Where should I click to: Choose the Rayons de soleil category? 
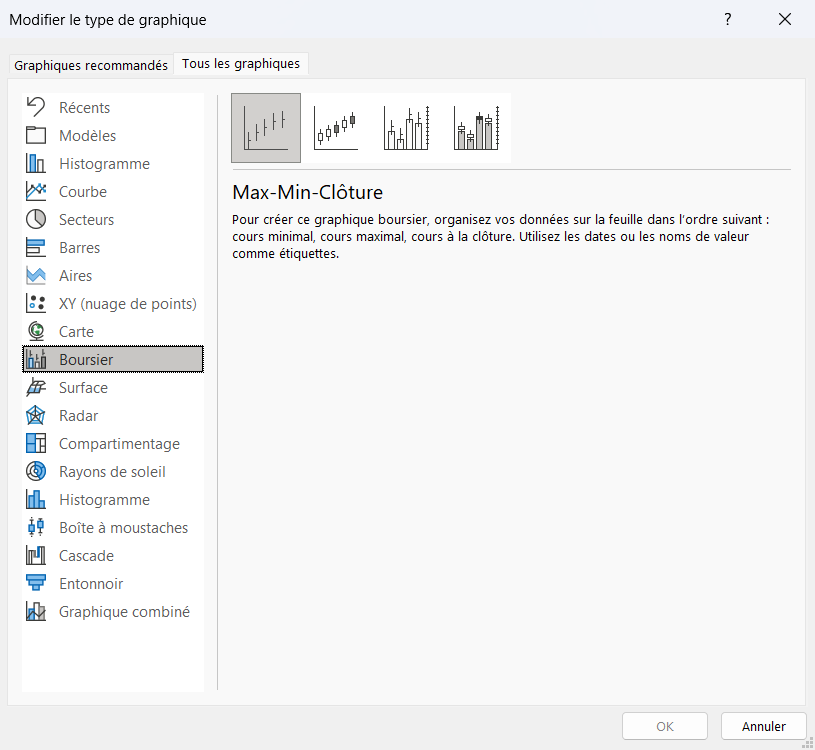point(113,471)
